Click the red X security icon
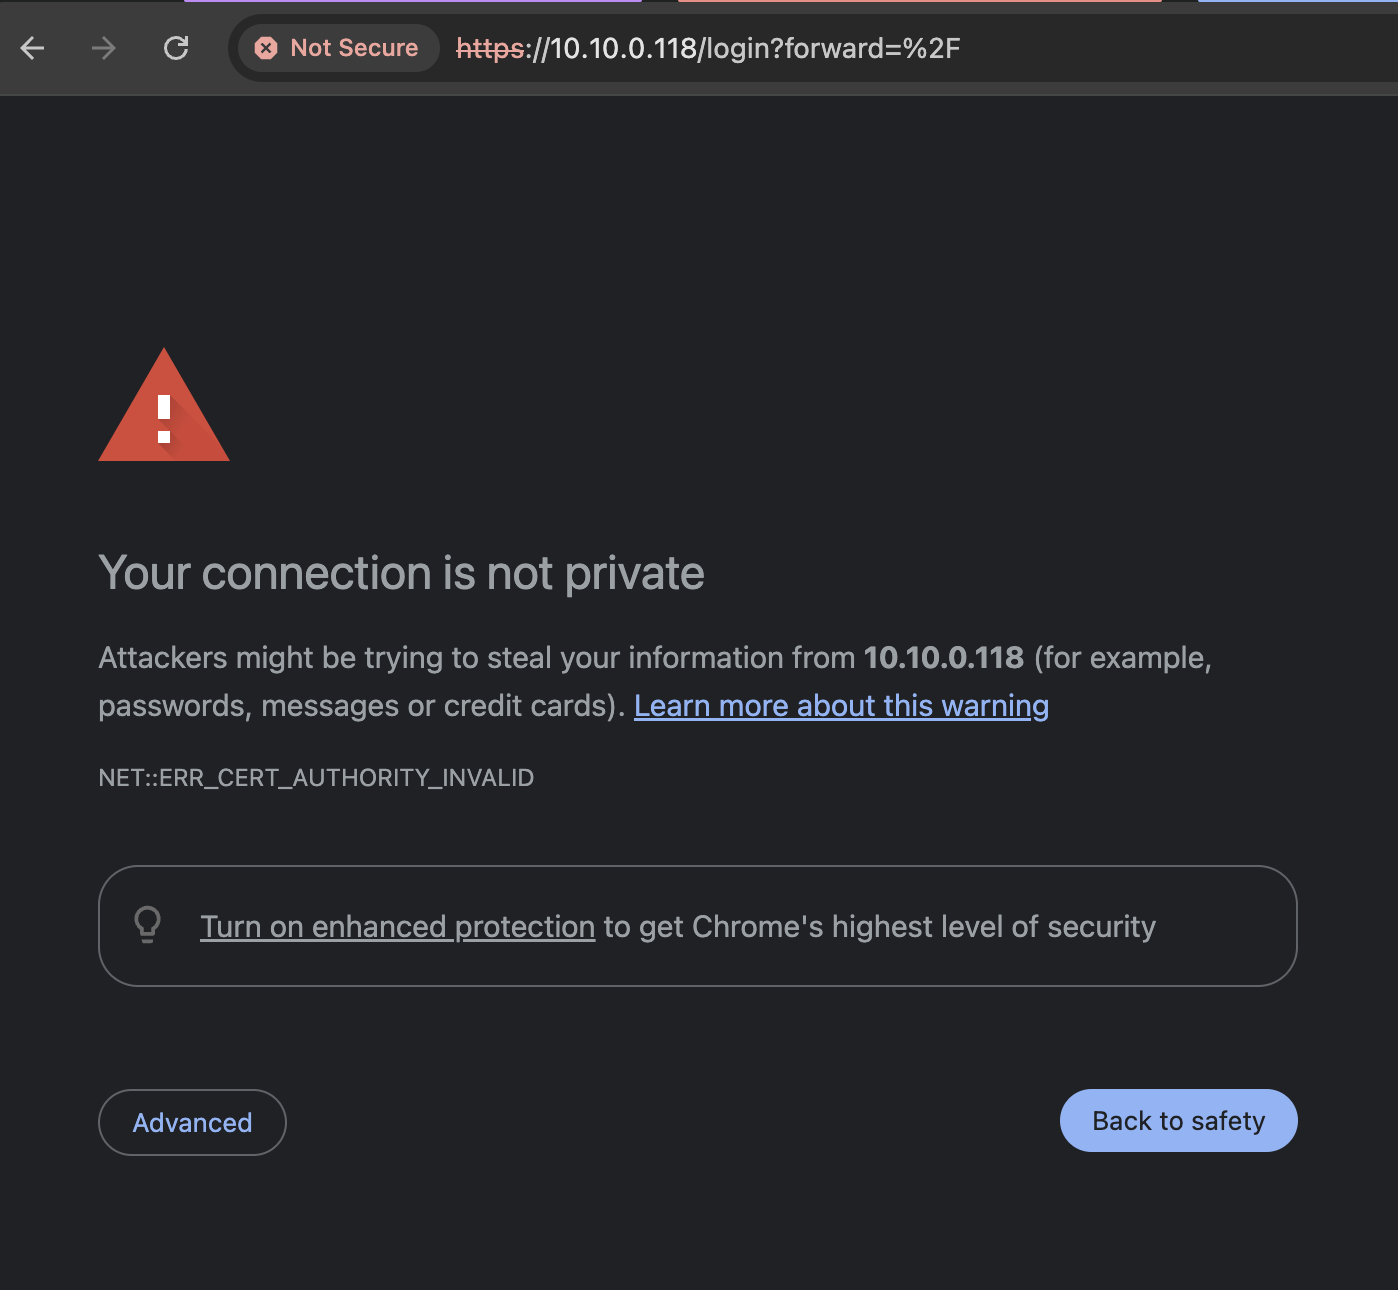The image size is (1398, 1290). [266, 48]
